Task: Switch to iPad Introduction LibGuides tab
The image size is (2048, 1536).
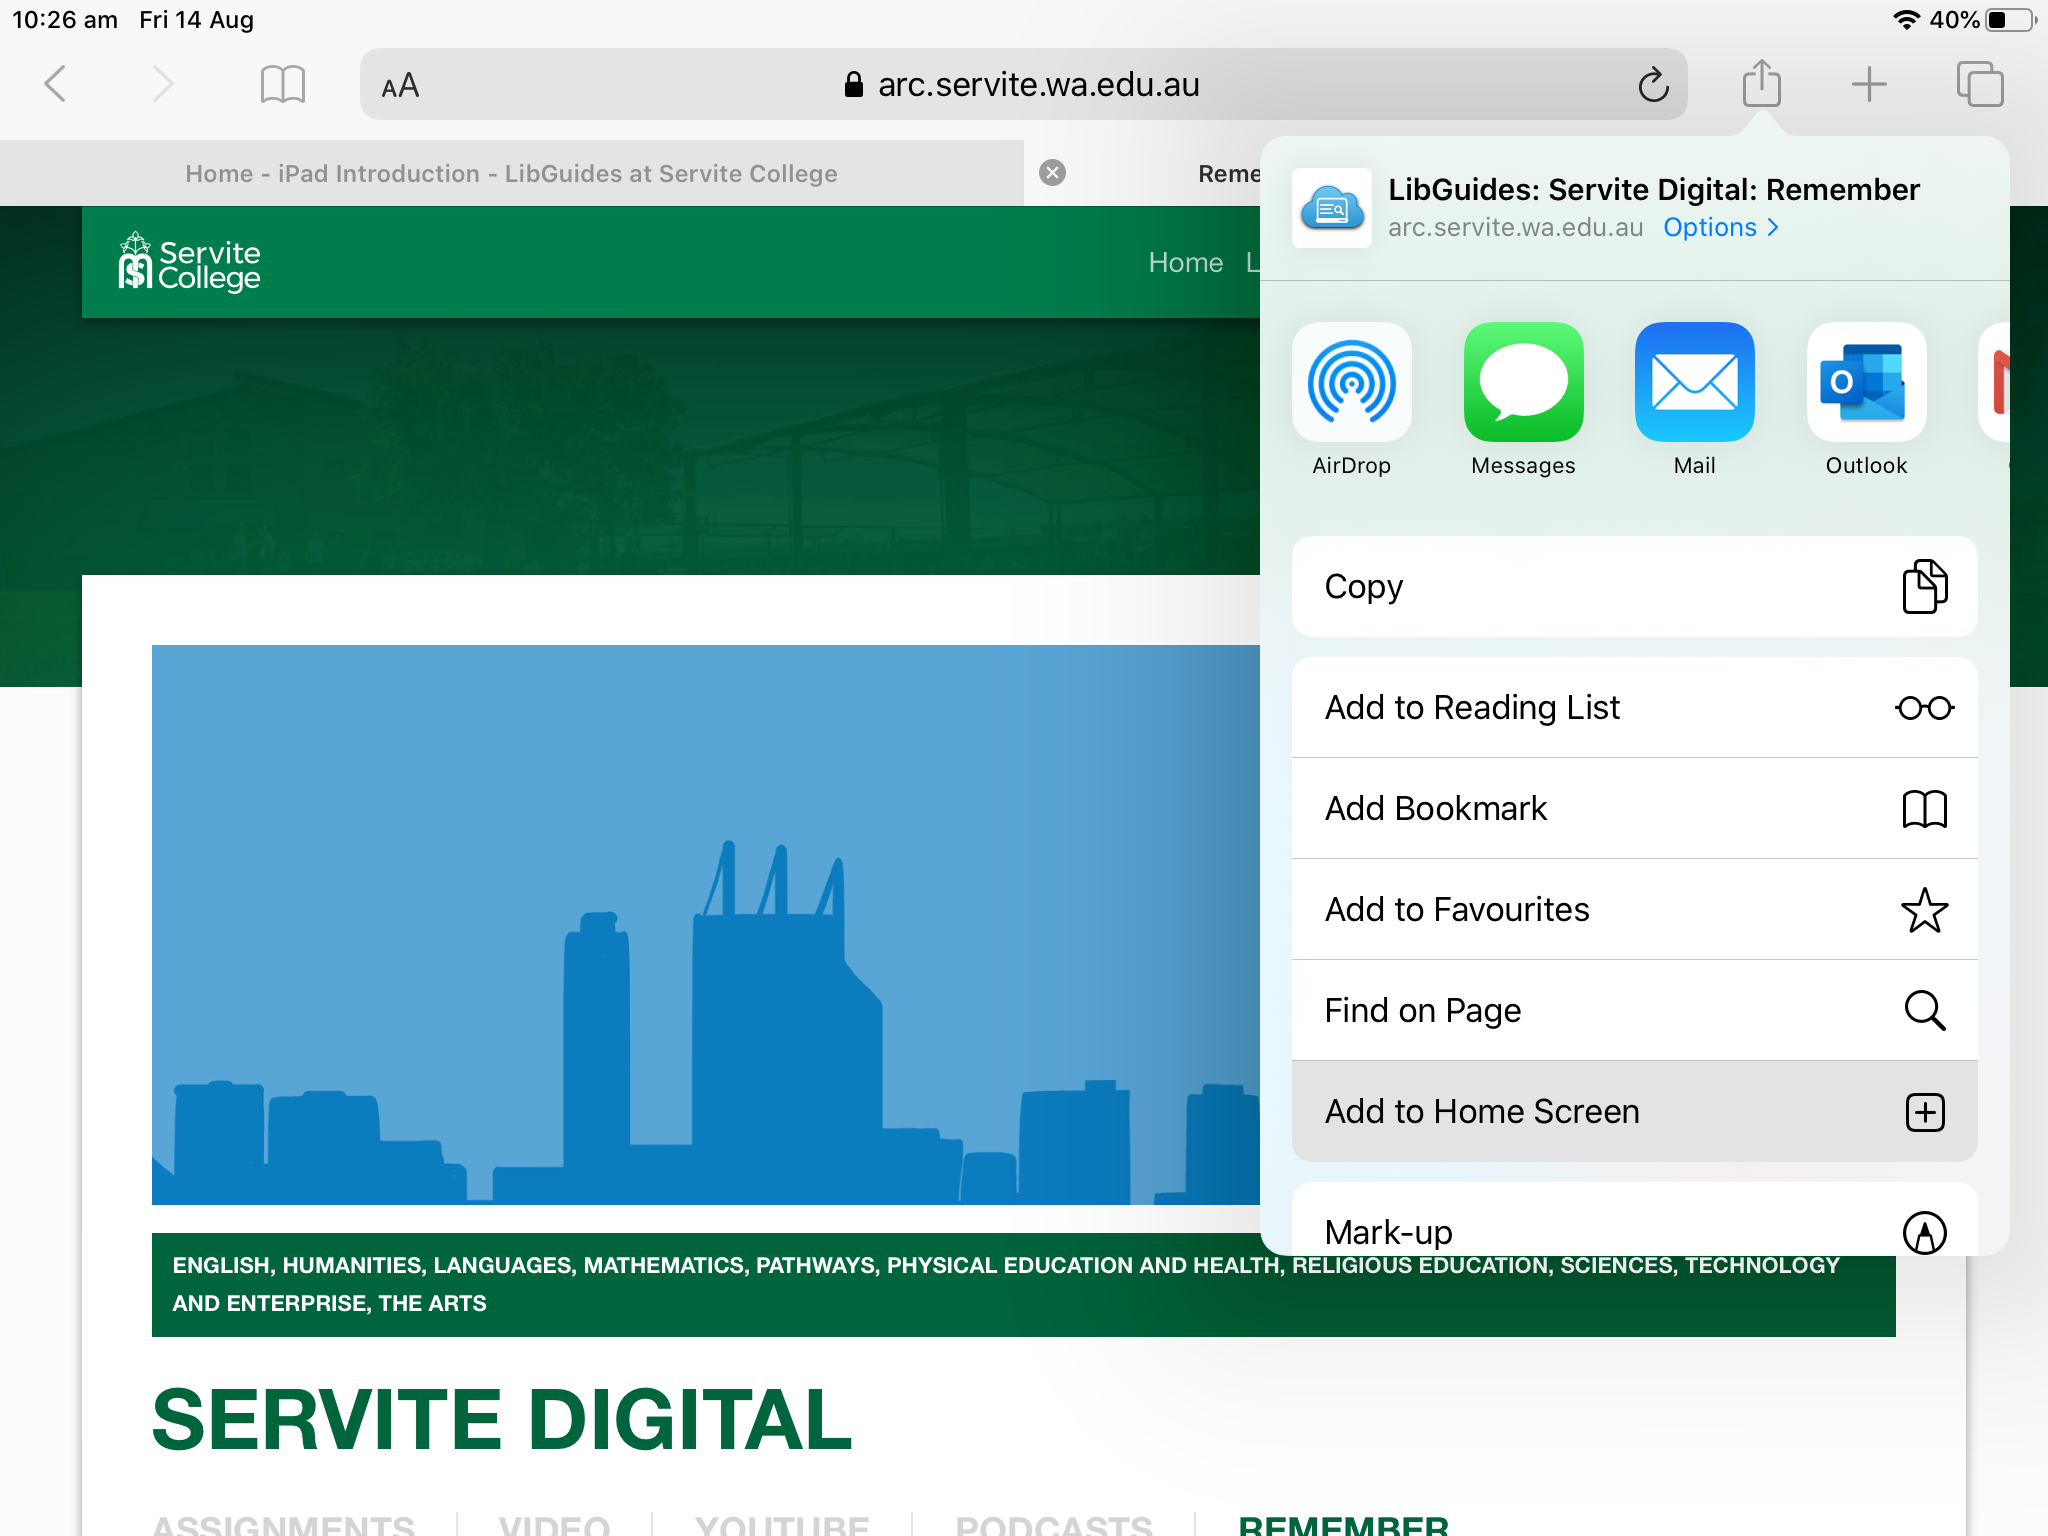Action: 511,174
